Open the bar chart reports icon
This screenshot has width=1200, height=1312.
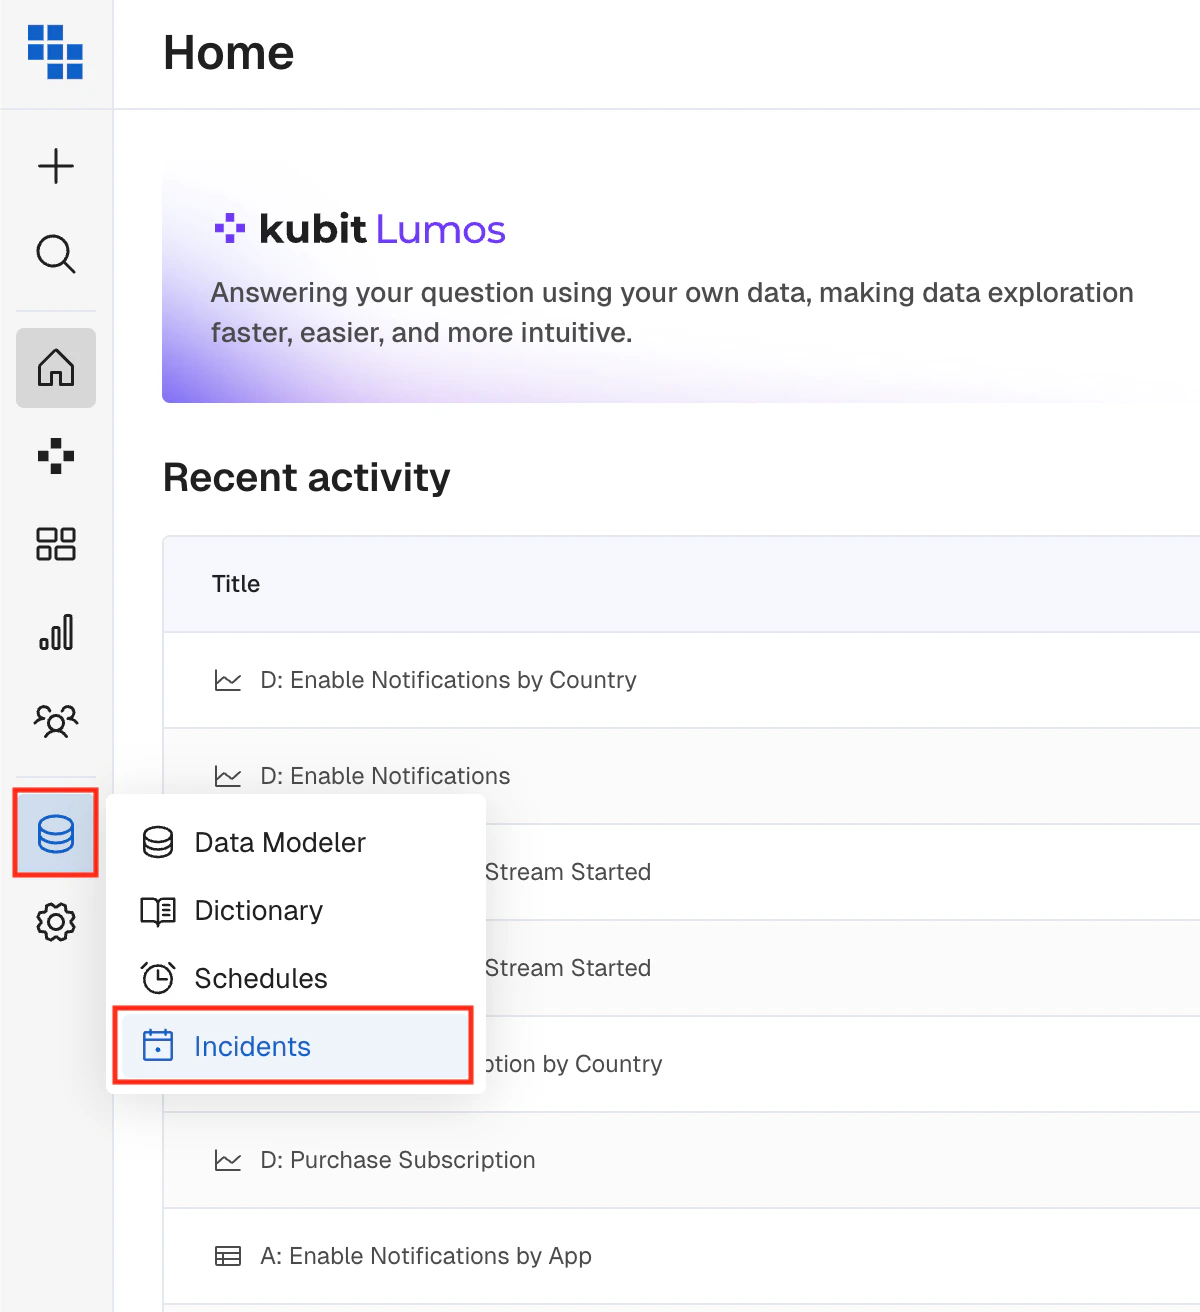tap(56, 632)
